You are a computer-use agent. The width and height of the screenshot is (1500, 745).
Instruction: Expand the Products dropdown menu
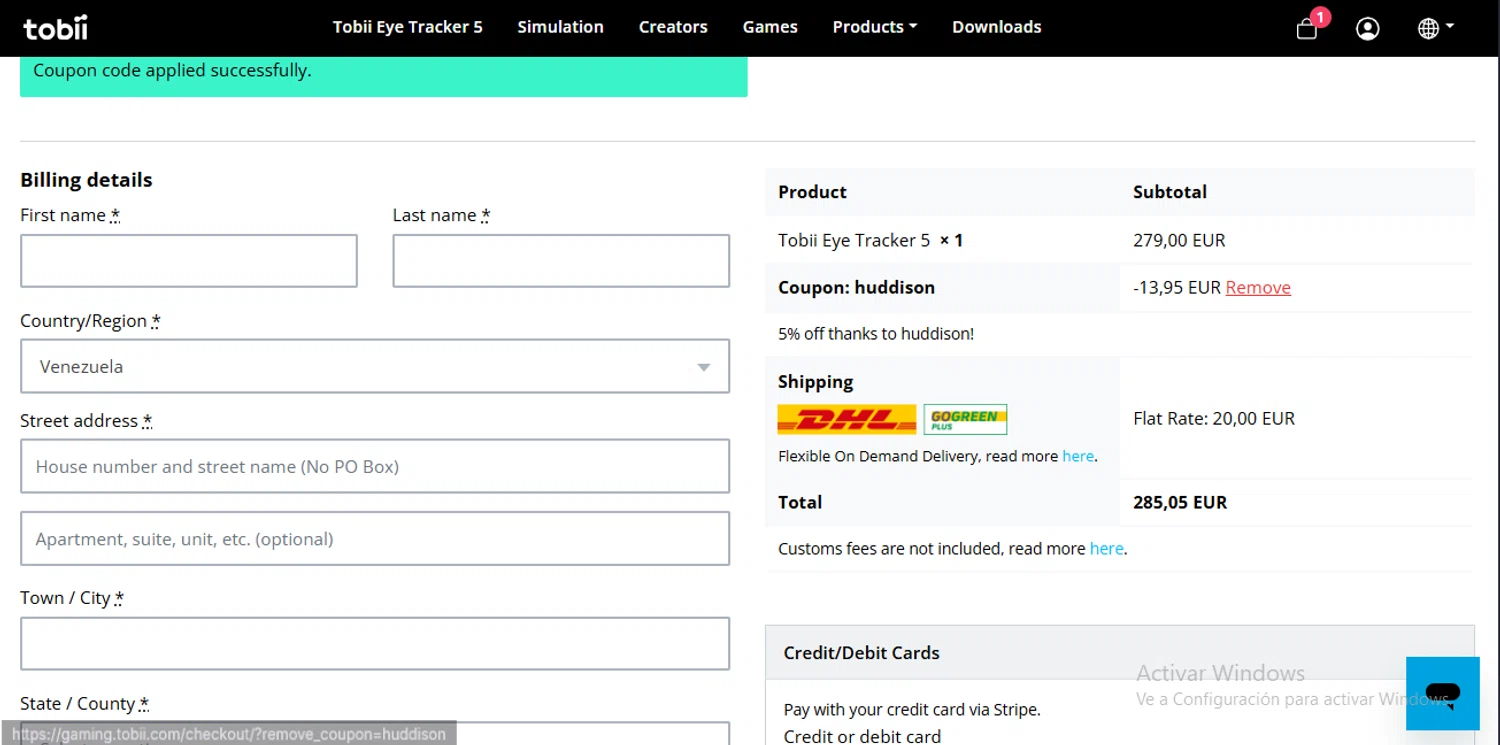pyautogui.click(x=874, y=27)
